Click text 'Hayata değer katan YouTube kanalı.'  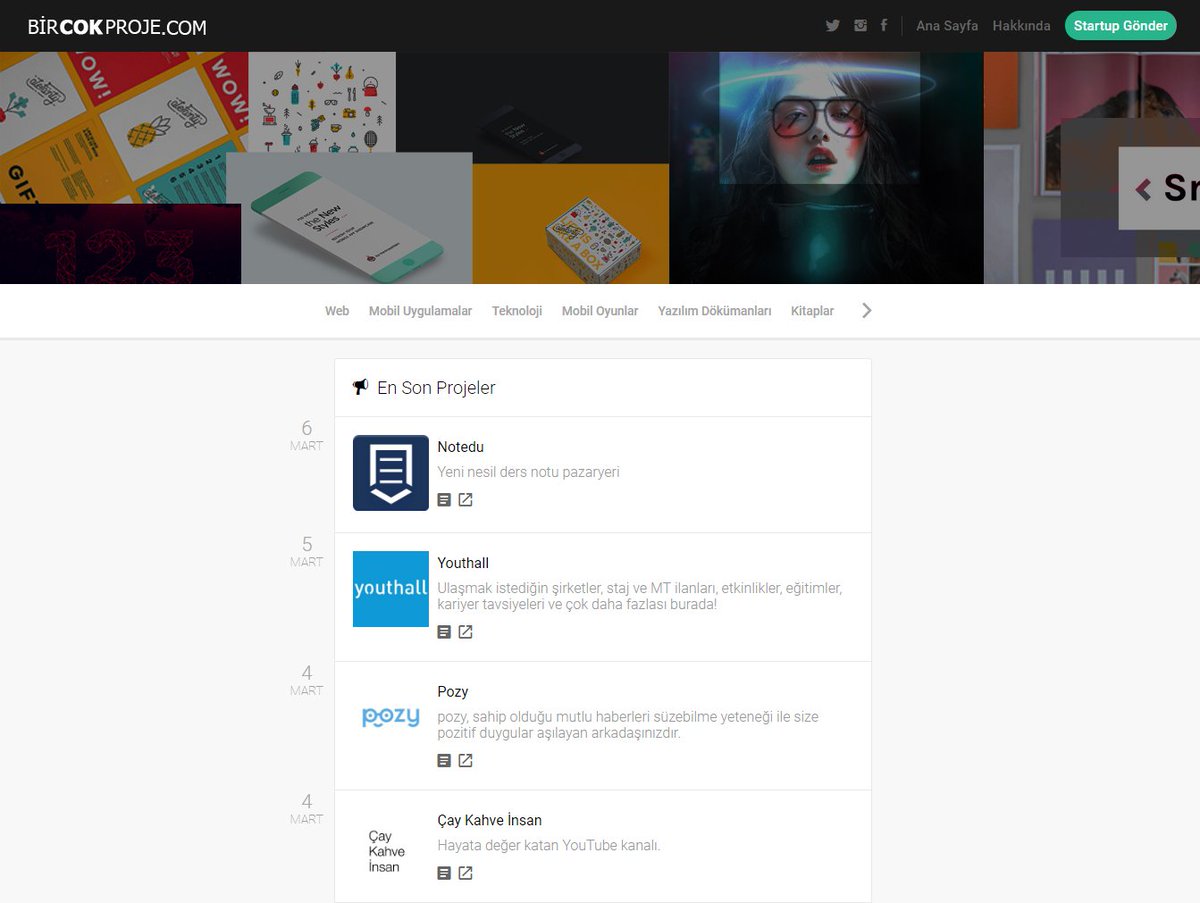(549, 846)
